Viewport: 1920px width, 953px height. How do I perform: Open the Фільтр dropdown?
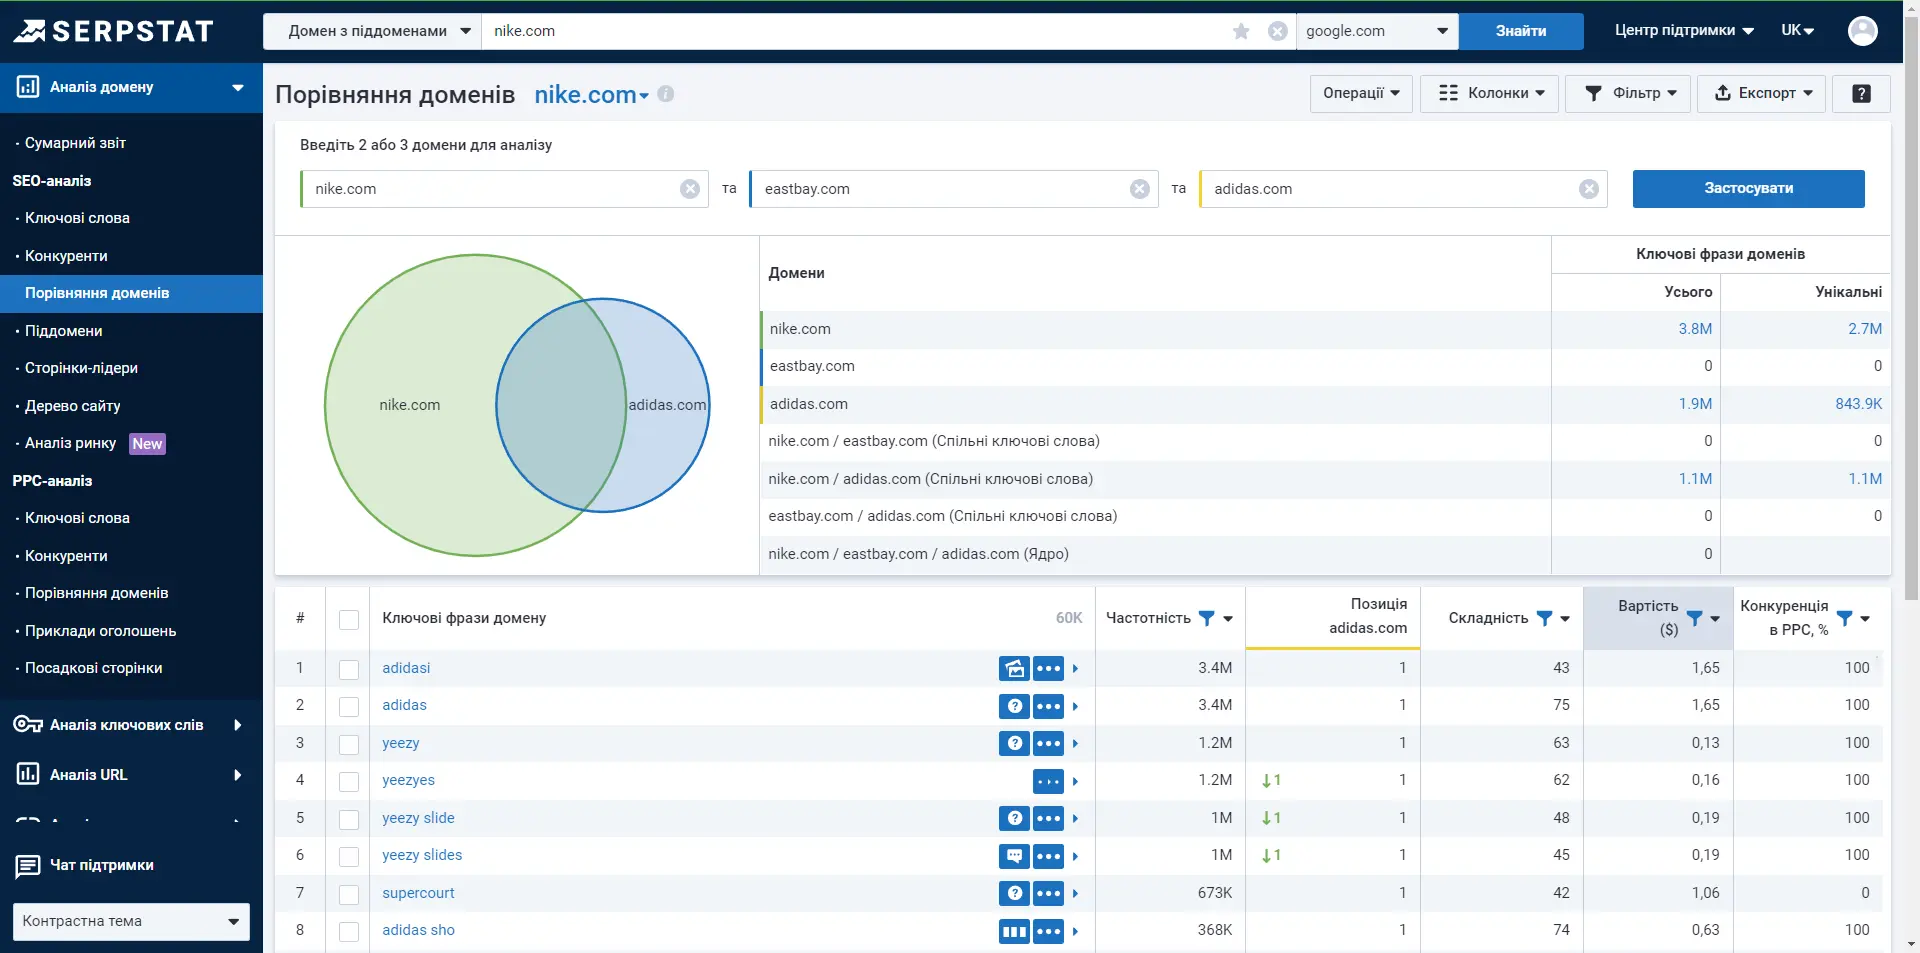1628,93
